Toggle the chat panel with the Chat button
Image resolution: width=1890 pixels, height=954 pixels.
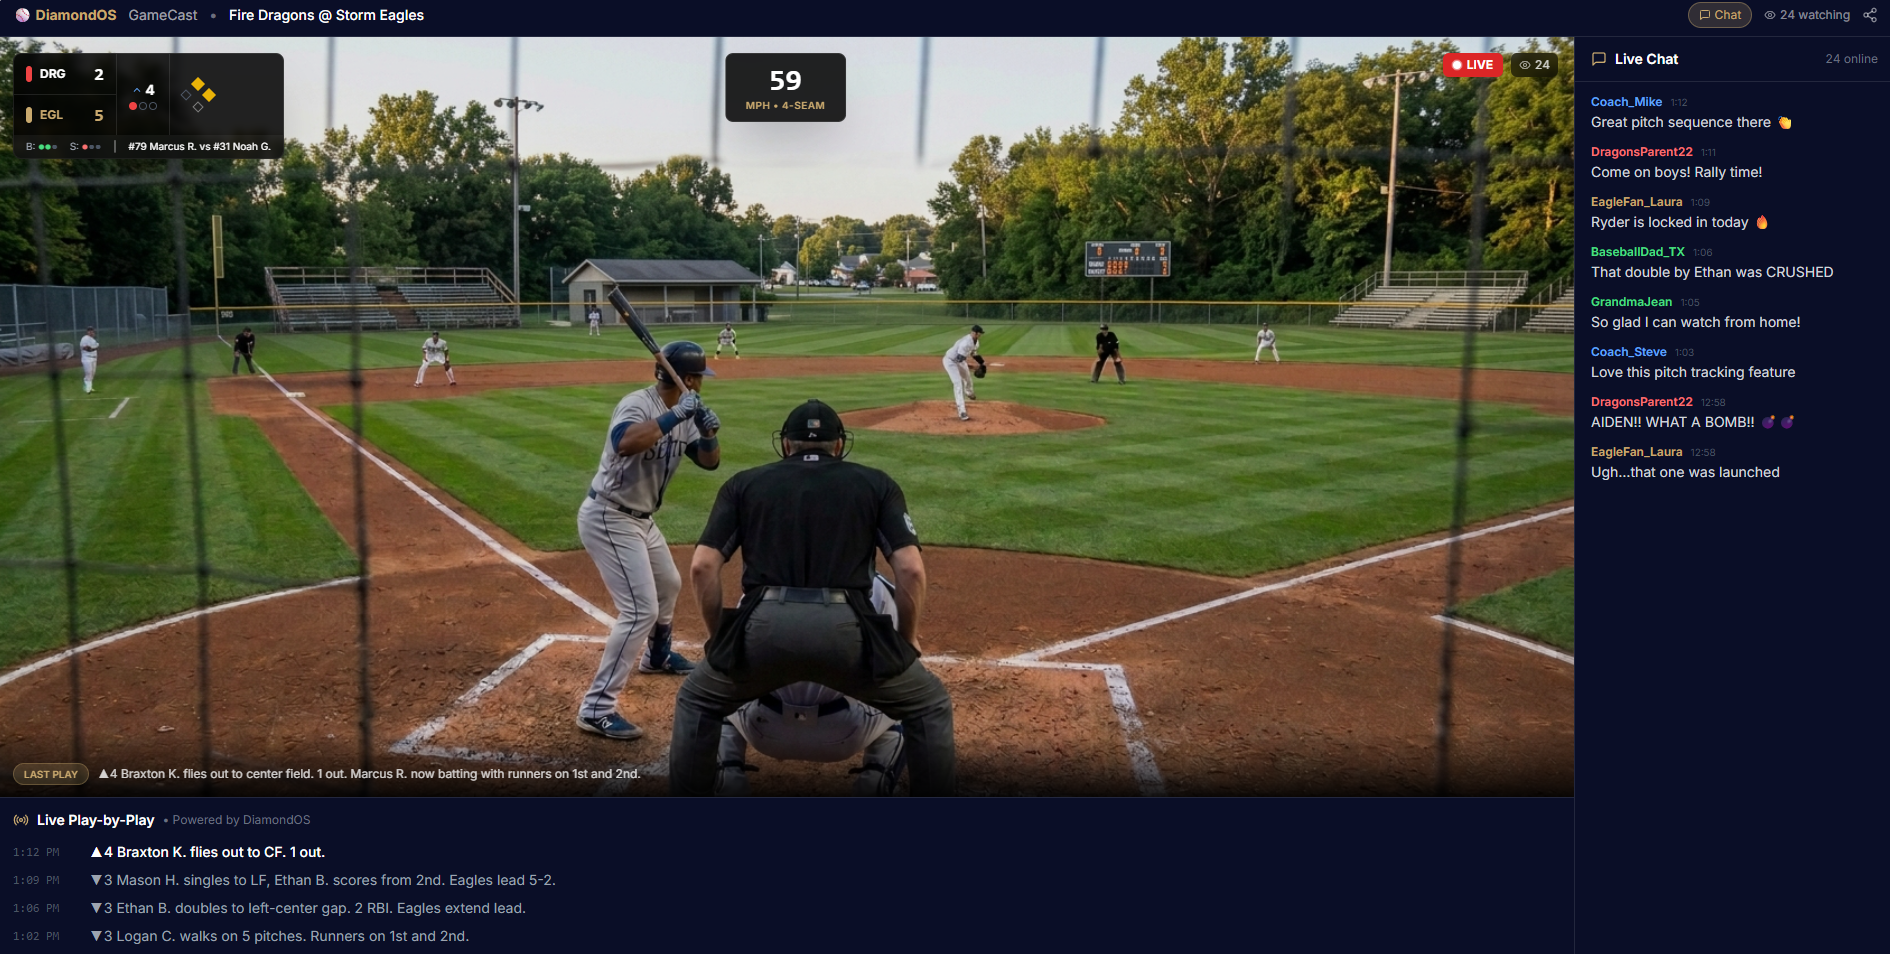pyautogui.click(x=1719, y=14)
